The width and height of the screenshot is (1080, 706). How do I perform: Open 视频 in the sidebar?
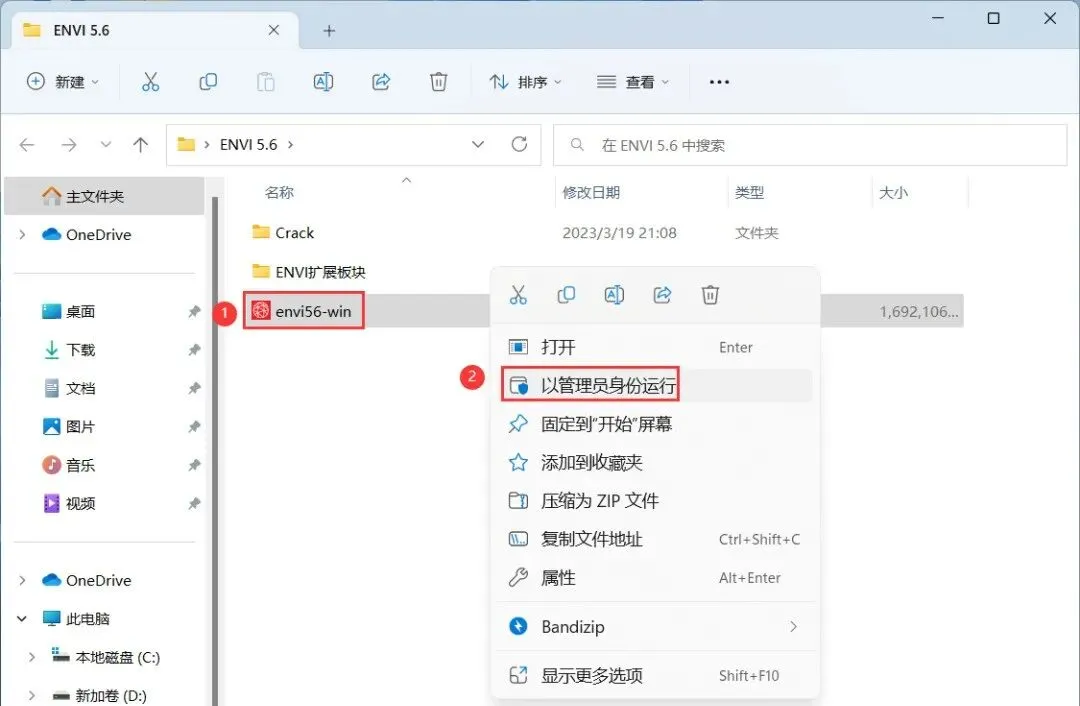80,503
